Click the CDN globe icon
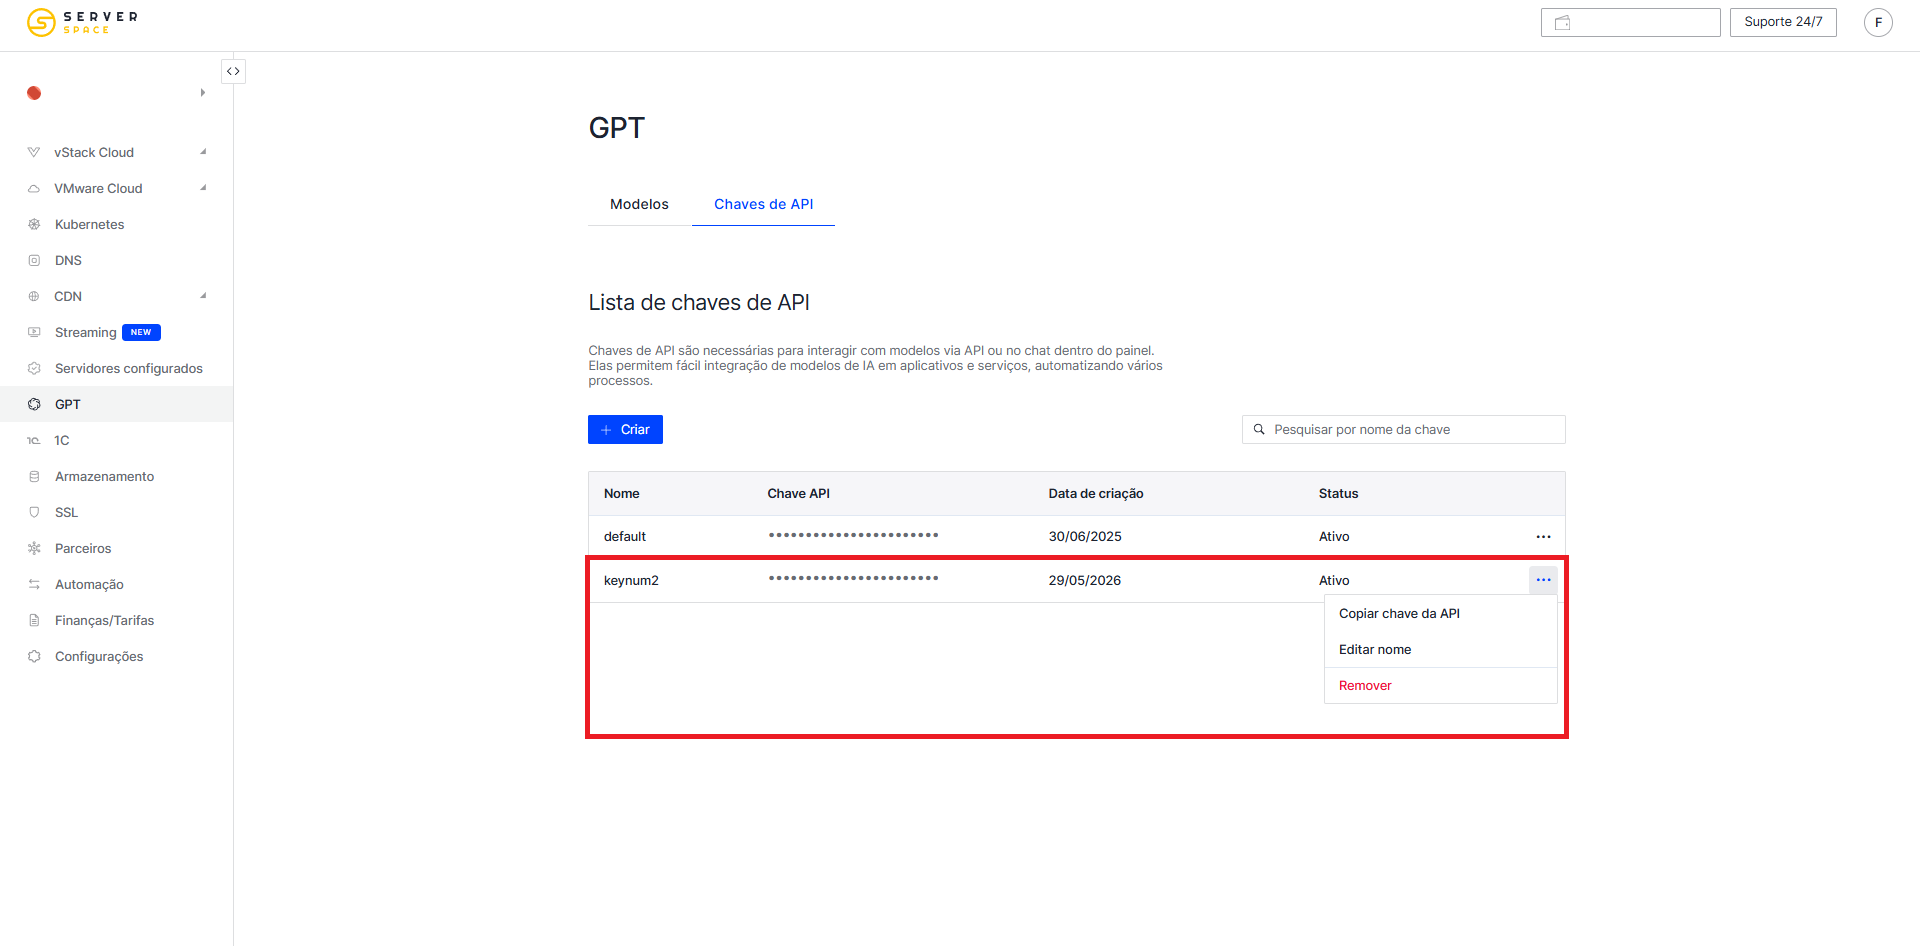The image size is (1920, 946). pos(34,296)
